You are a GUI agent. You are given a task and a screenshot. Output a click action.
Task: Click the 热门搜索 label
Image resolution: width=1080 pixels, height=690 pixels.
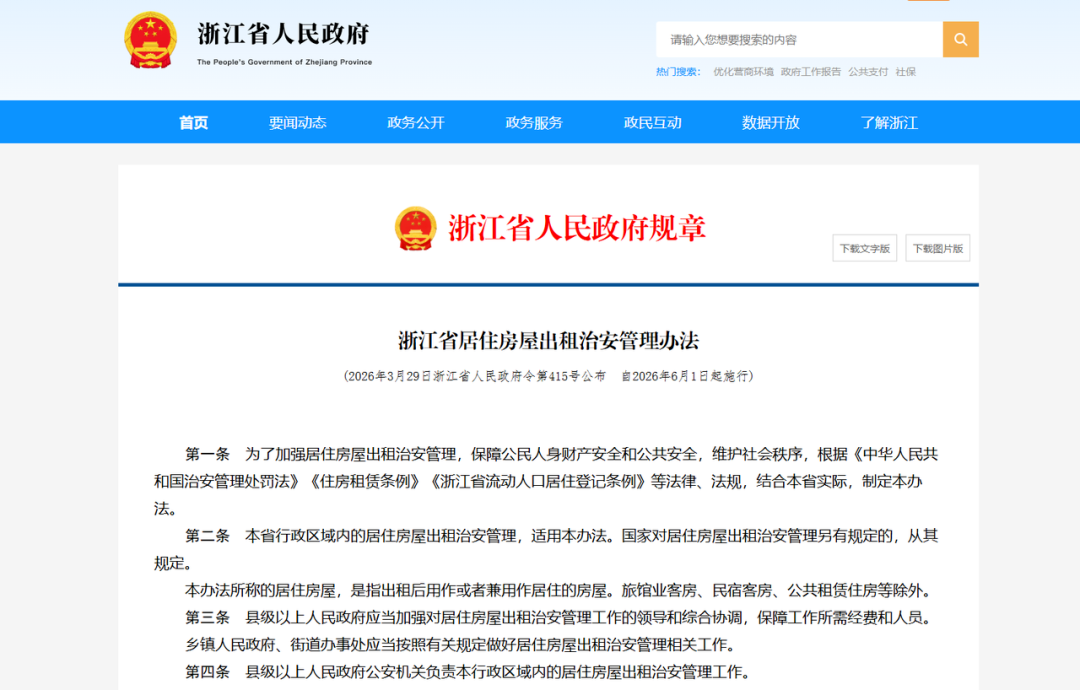678,72
